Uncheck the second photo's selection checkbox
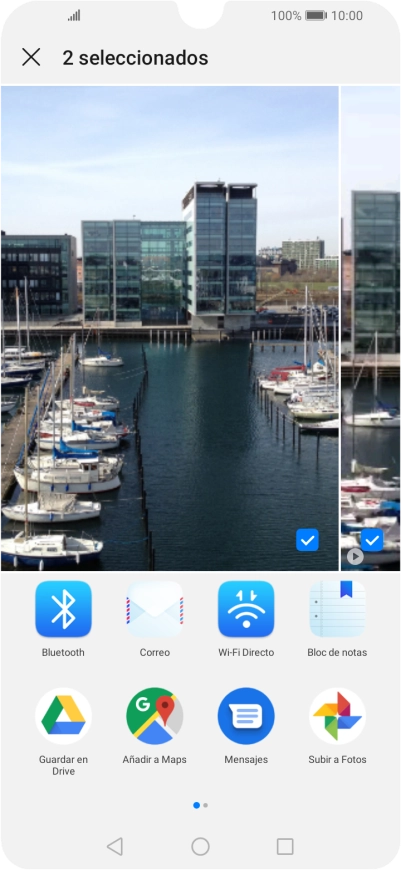Image resolution: width=401 pixels, height=870 pixels. pos(372,540)
